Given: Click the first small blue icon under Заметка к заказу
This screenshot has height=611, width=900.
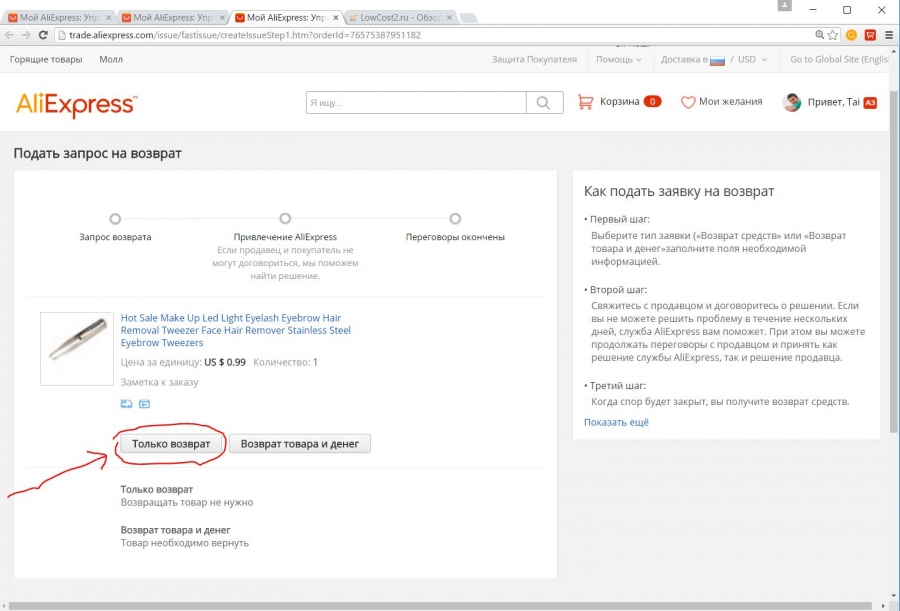Looking at the screenshot, I should (x=126, y=404).
